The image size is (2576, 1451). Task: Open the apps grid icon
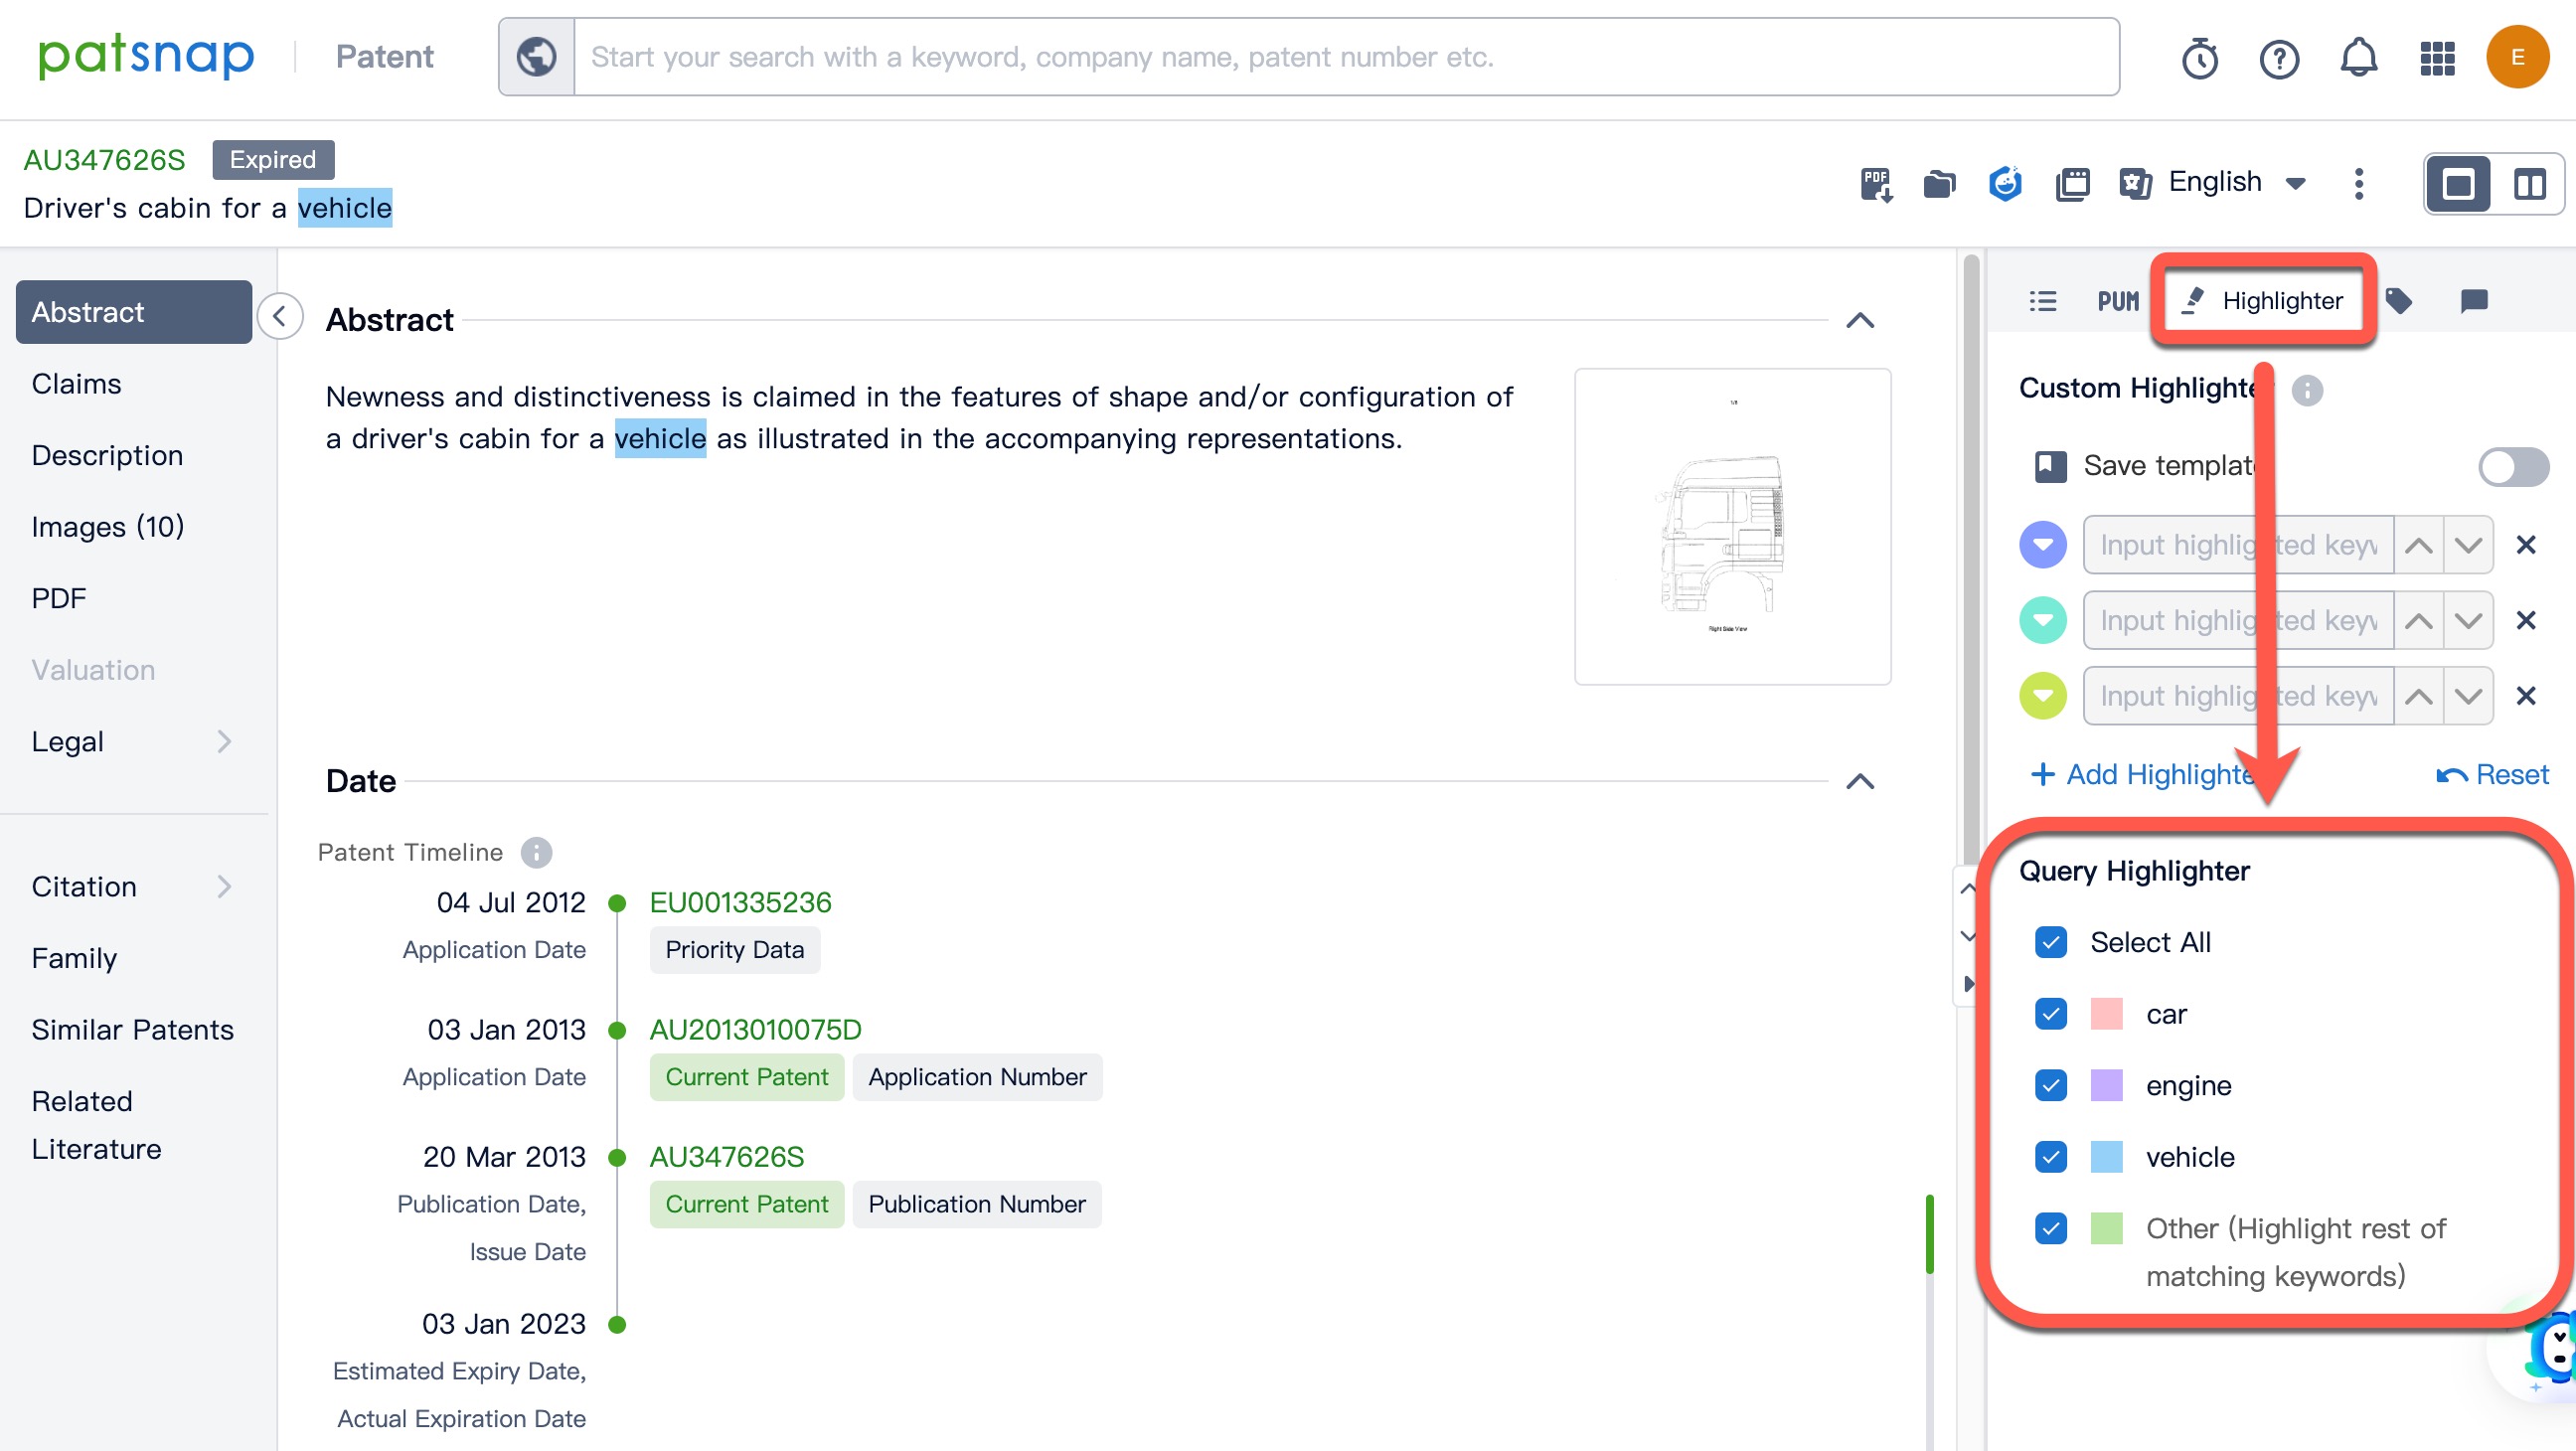coord(2437,58)
